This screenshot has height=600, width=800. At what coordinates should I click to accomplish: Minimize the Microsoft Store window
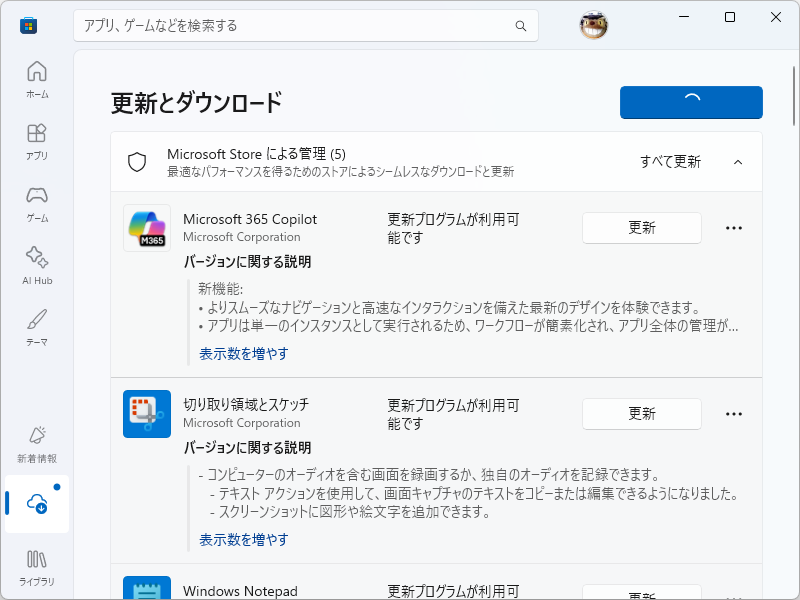point(684,17)
